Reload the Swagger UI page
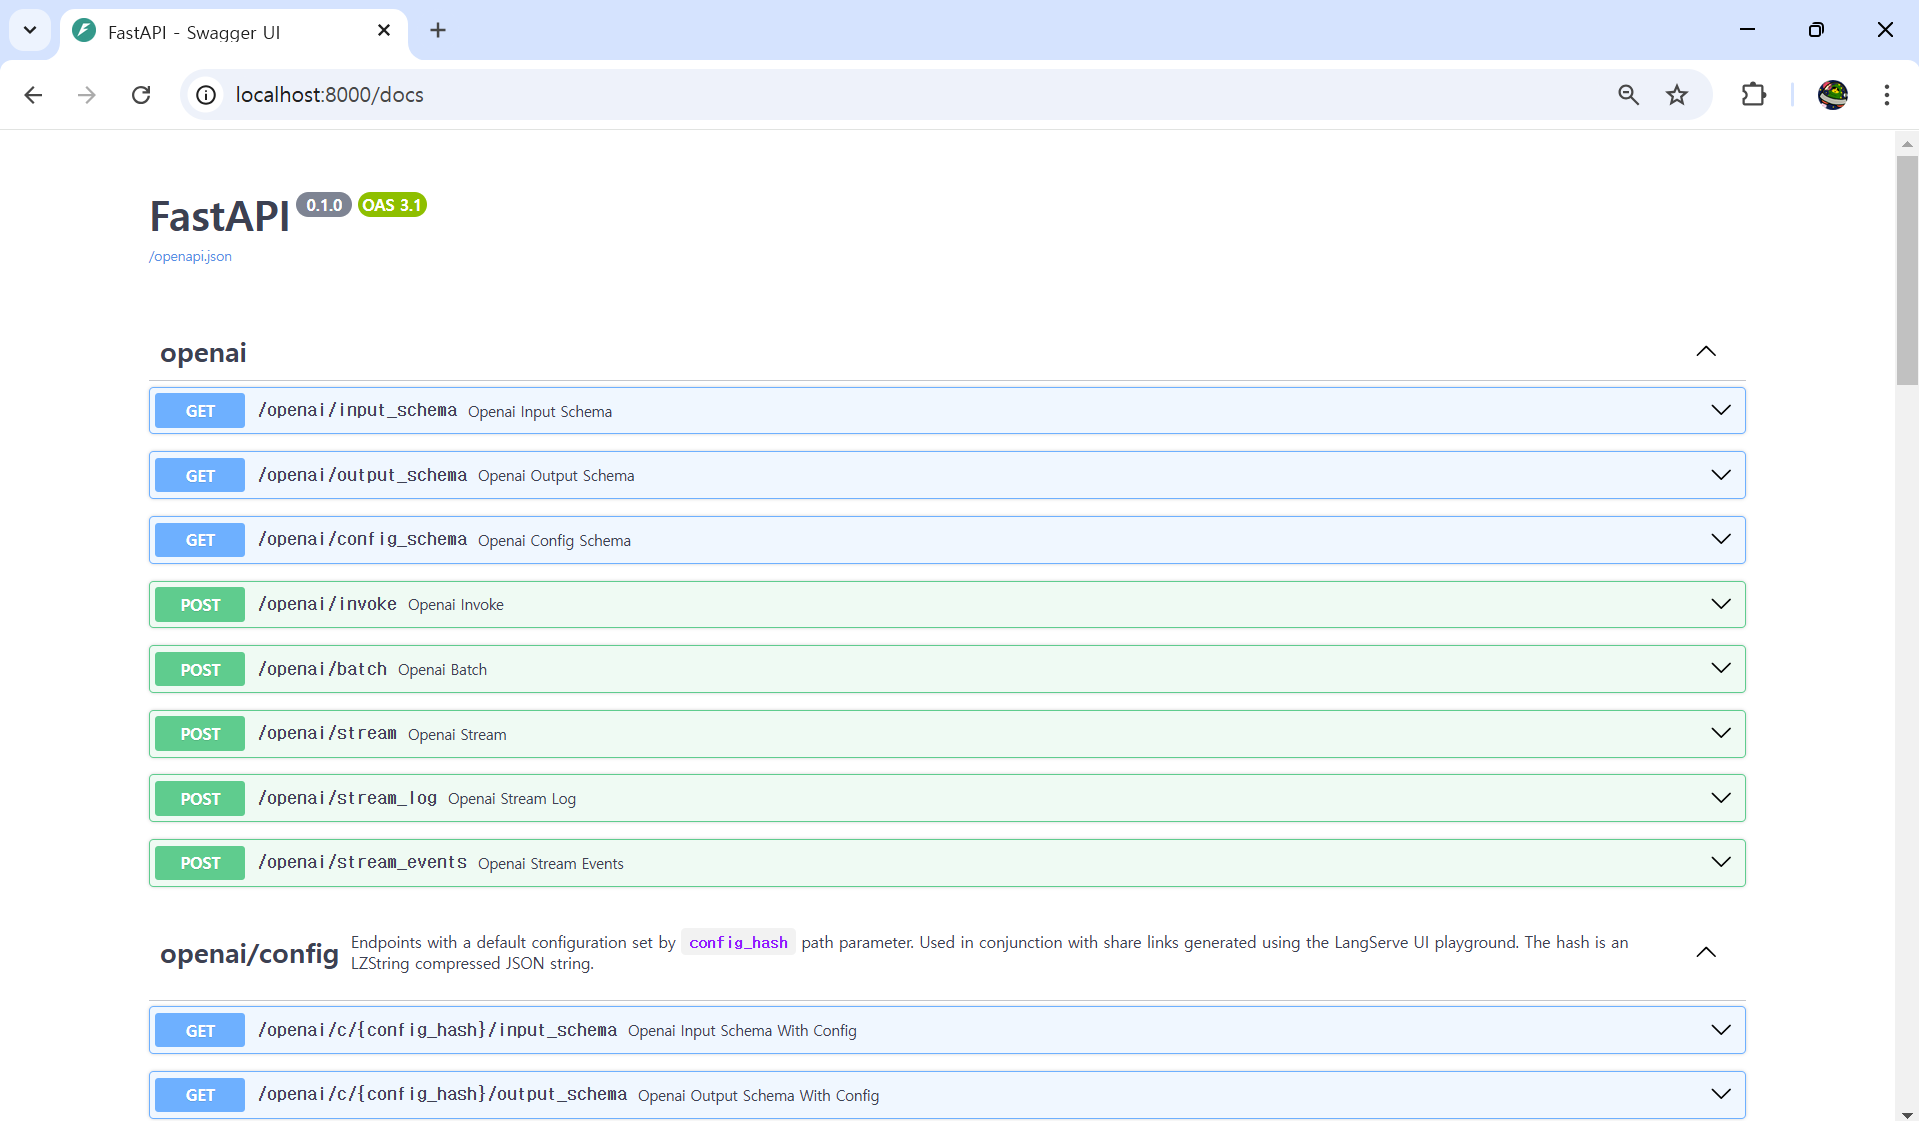 click(x=141, y=95)
